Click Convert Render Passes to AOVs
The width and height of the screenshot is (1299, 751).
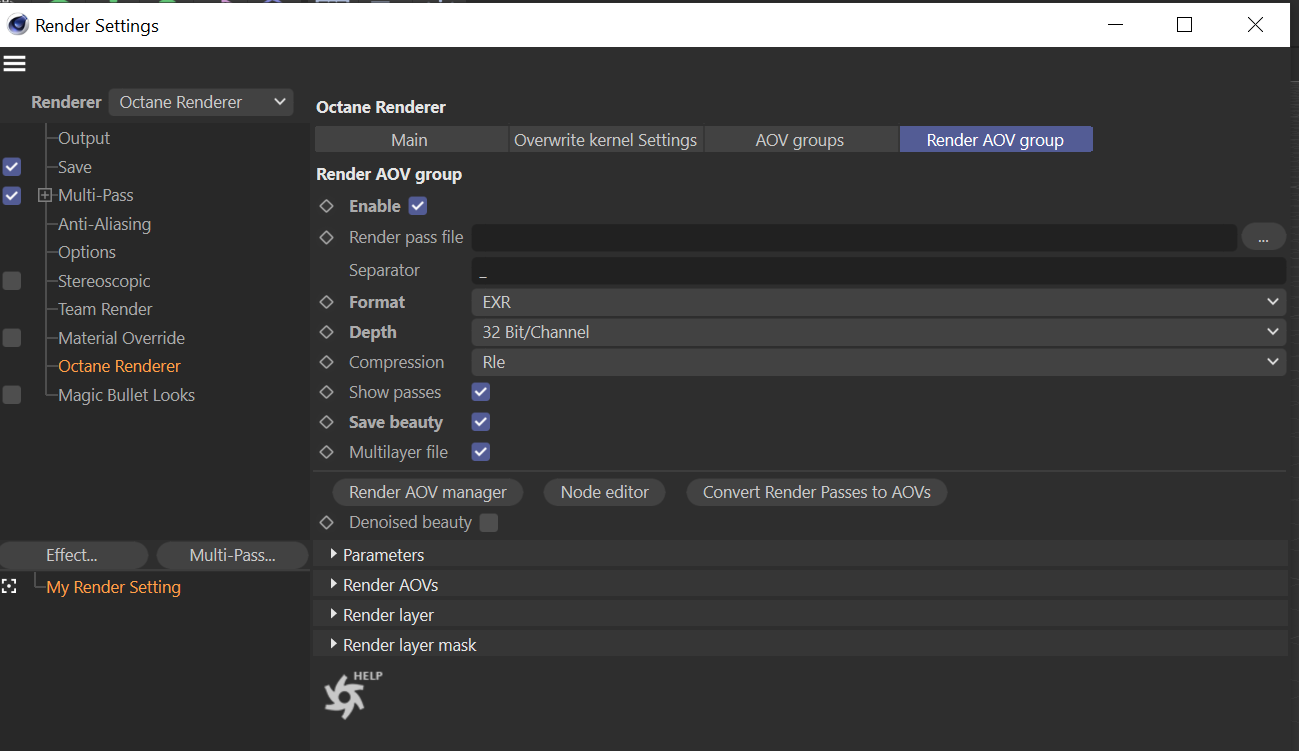[x=816, y=492]
